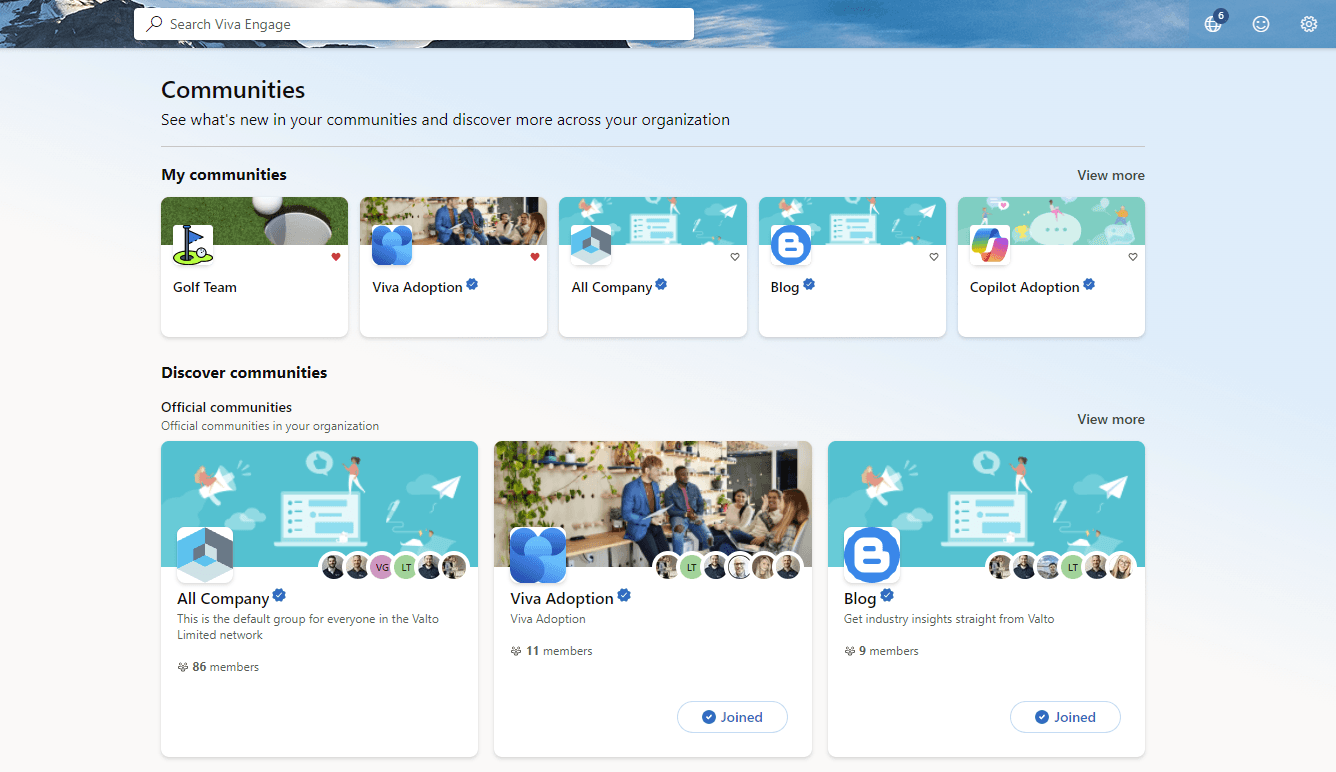
Task: Click the 'My communities' heading
Action: click(x=224, y=175)
